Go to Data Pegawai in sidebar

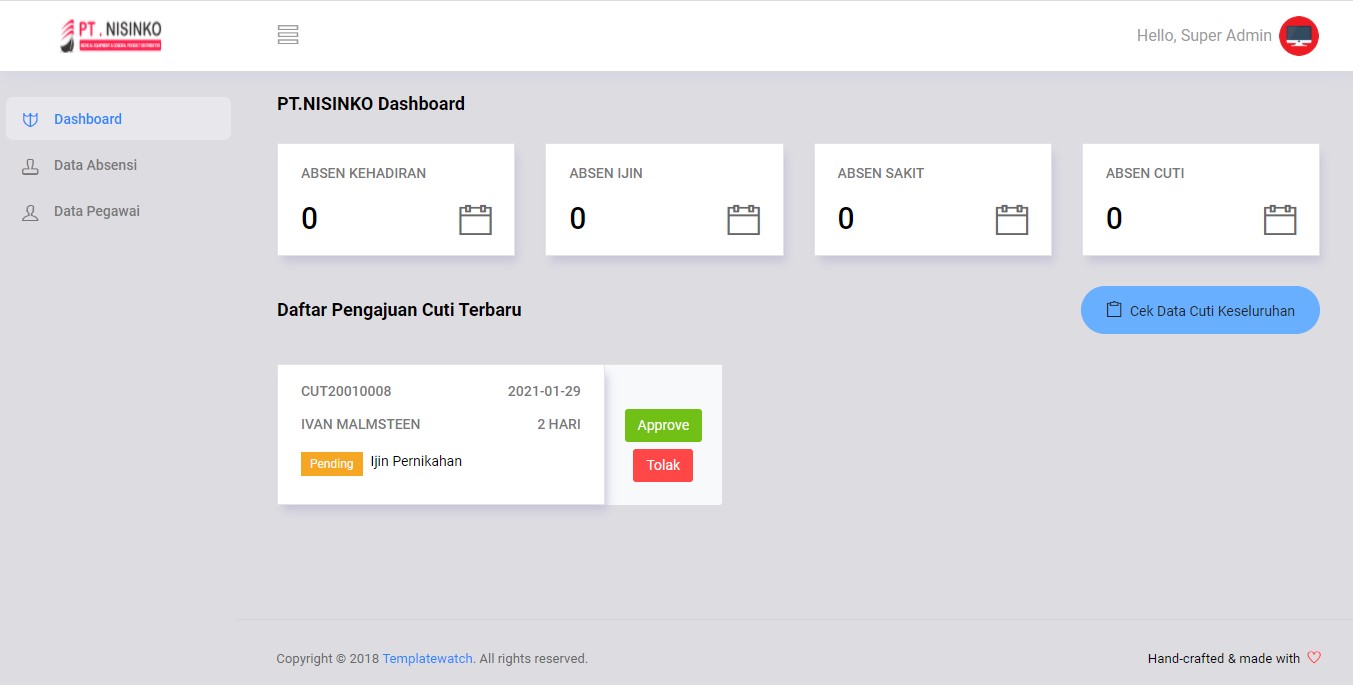96,211
